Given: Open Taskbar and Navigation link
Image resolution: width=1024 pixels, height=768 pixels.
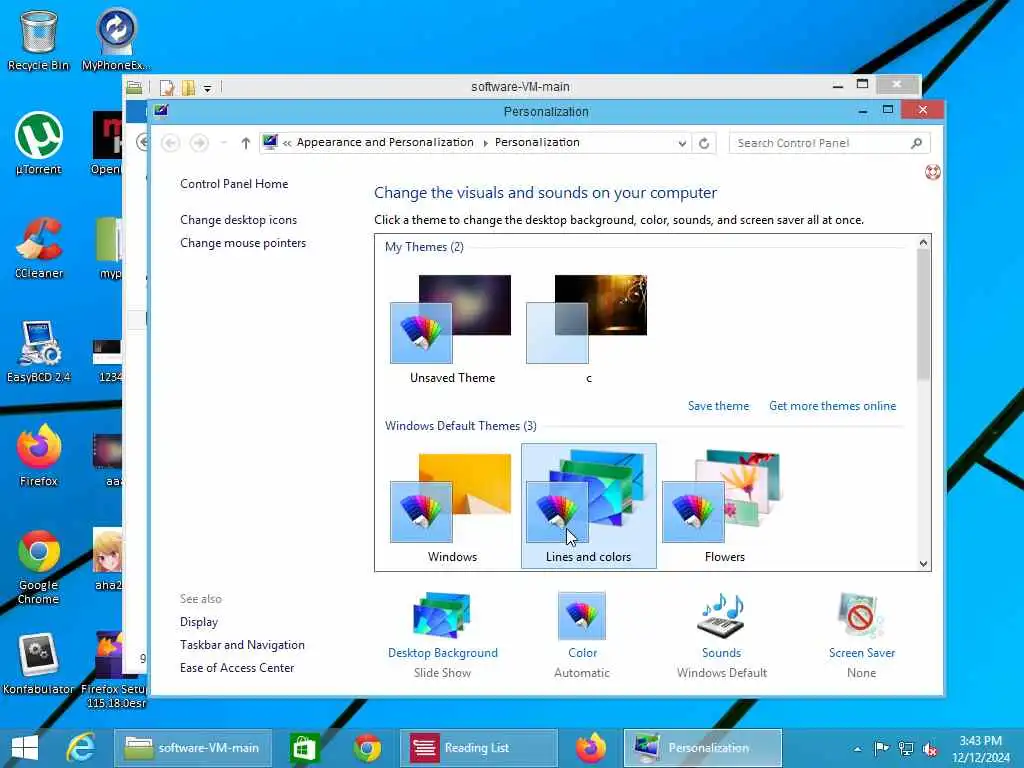Looking at the screenshot, I should click(242, 645).
